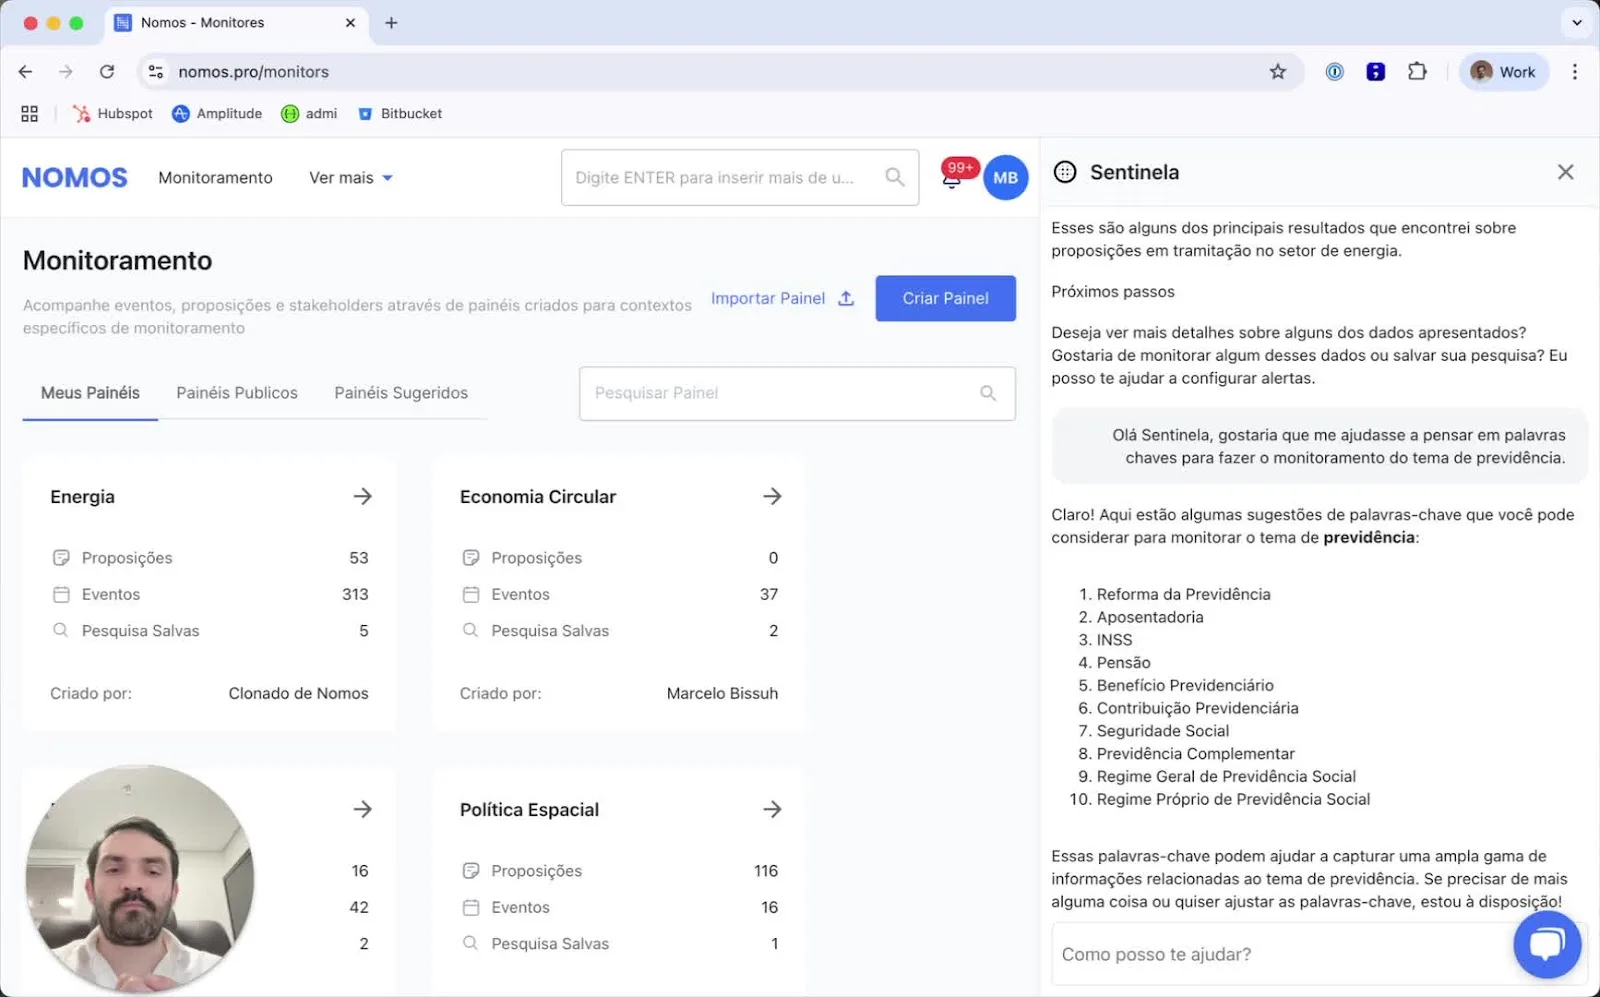Close the Nomos - Monitores tab
Screen dimensions: 1600x997
350,23
